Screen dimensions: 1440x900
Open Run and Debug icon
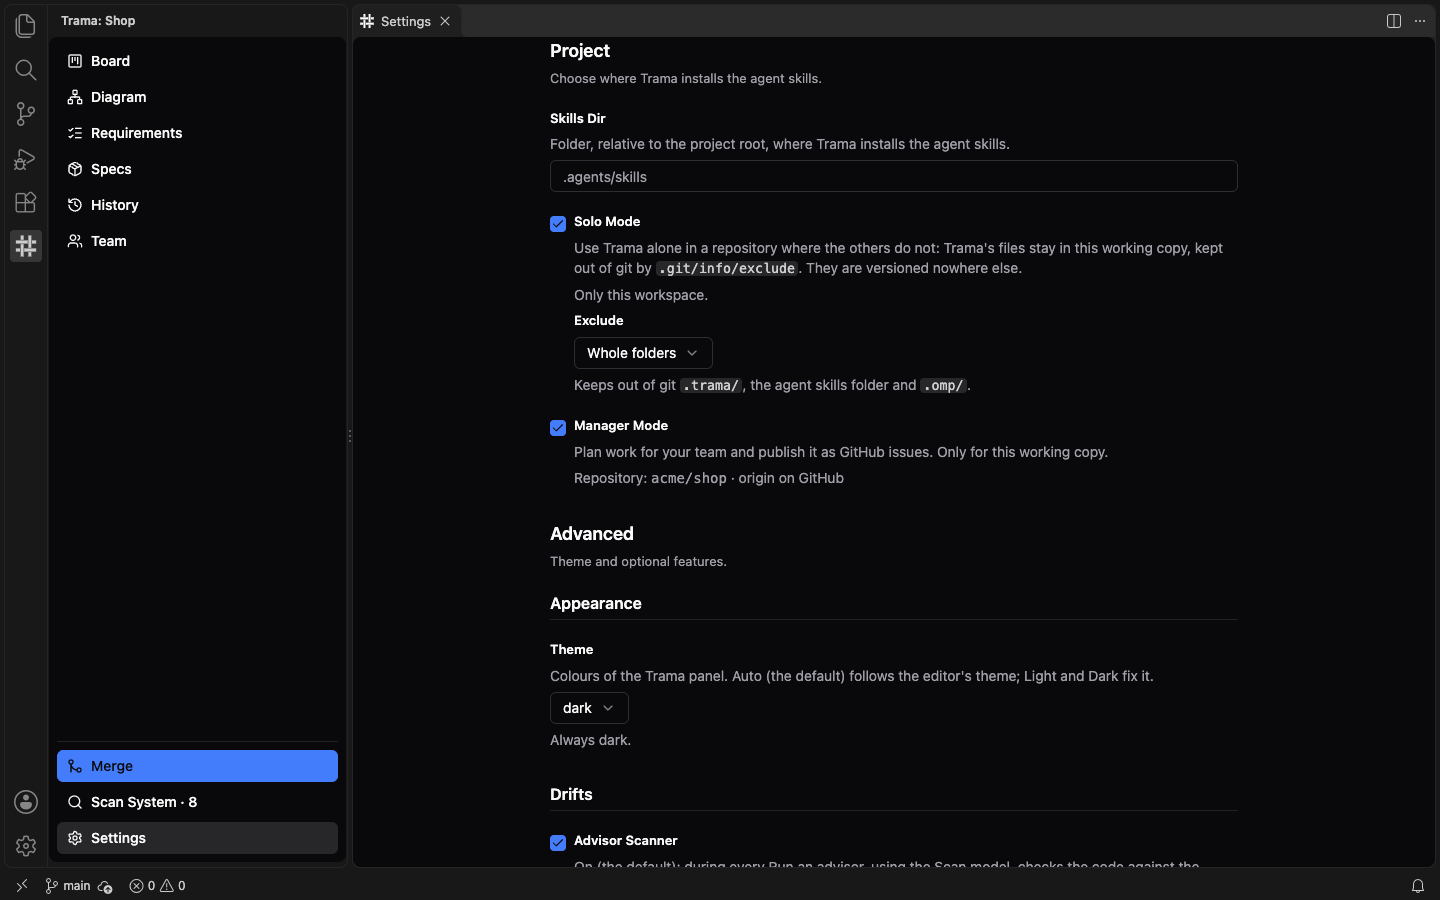pos(26,158)
